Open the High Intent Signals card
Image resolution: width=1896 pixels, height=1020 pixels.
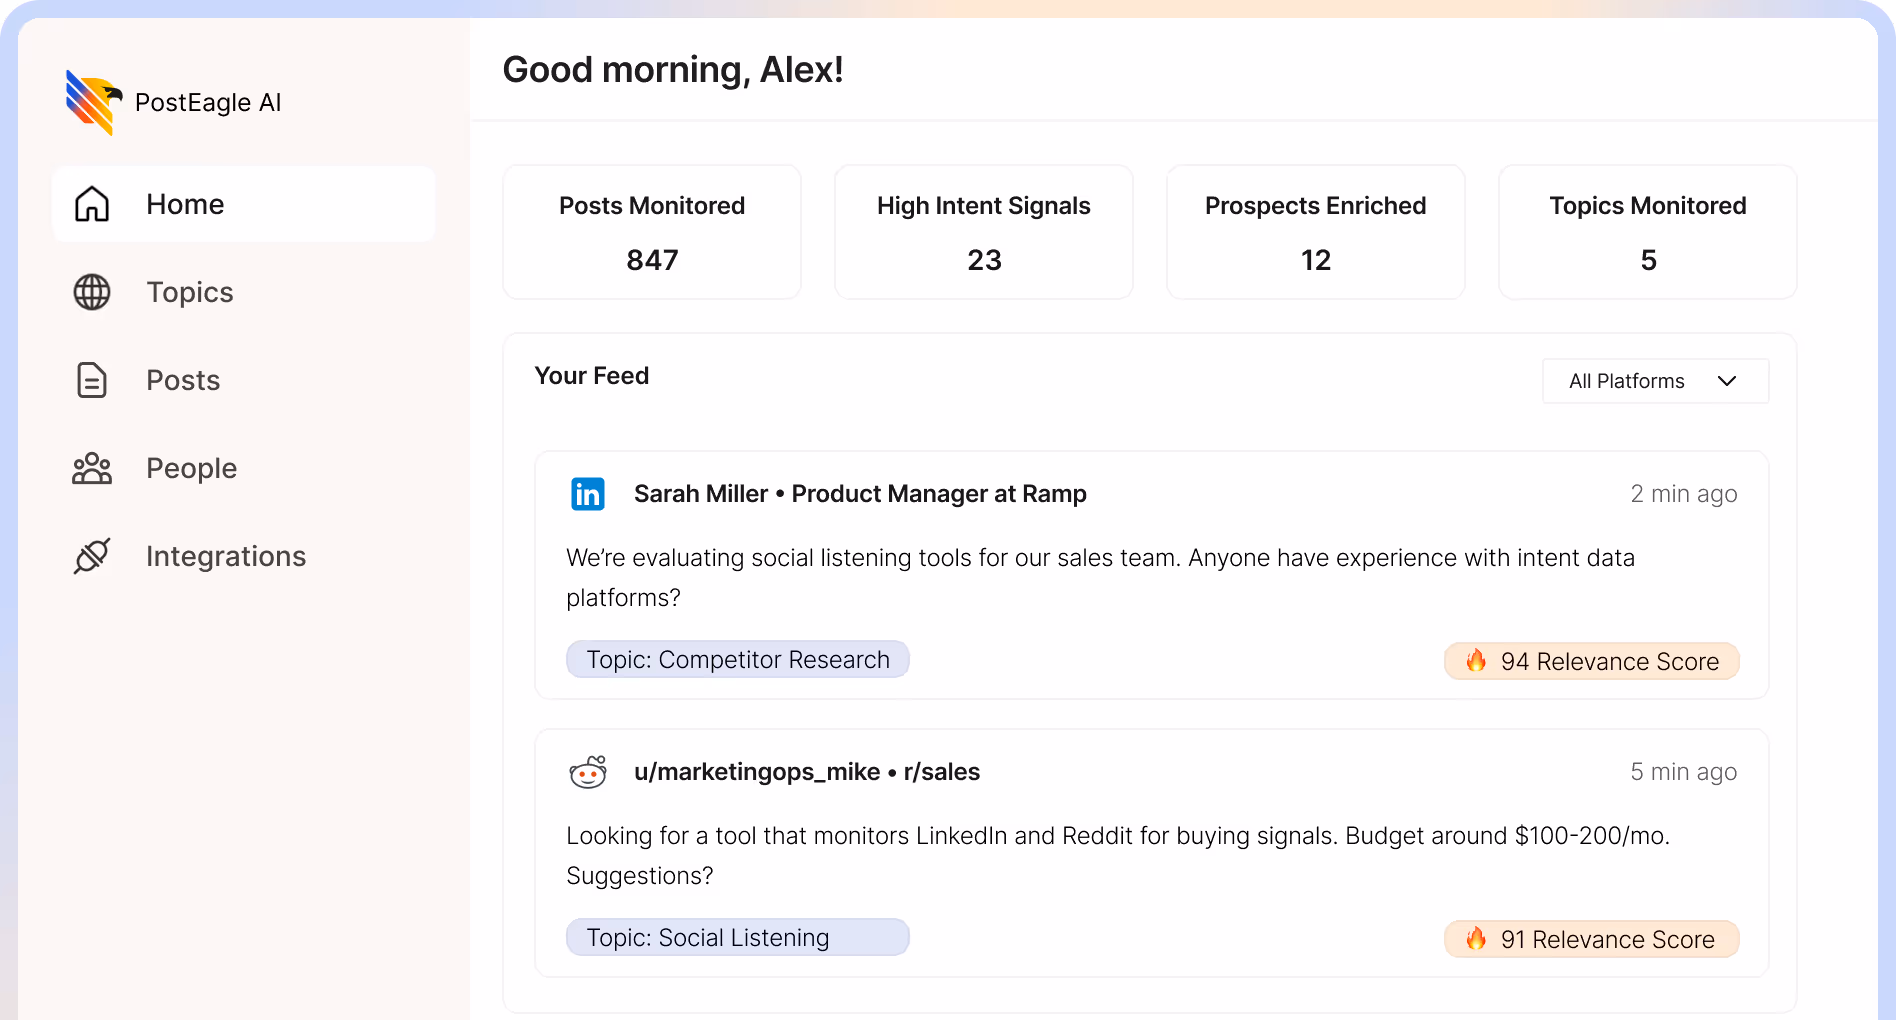pyautogui.click(x=984, y=232)
